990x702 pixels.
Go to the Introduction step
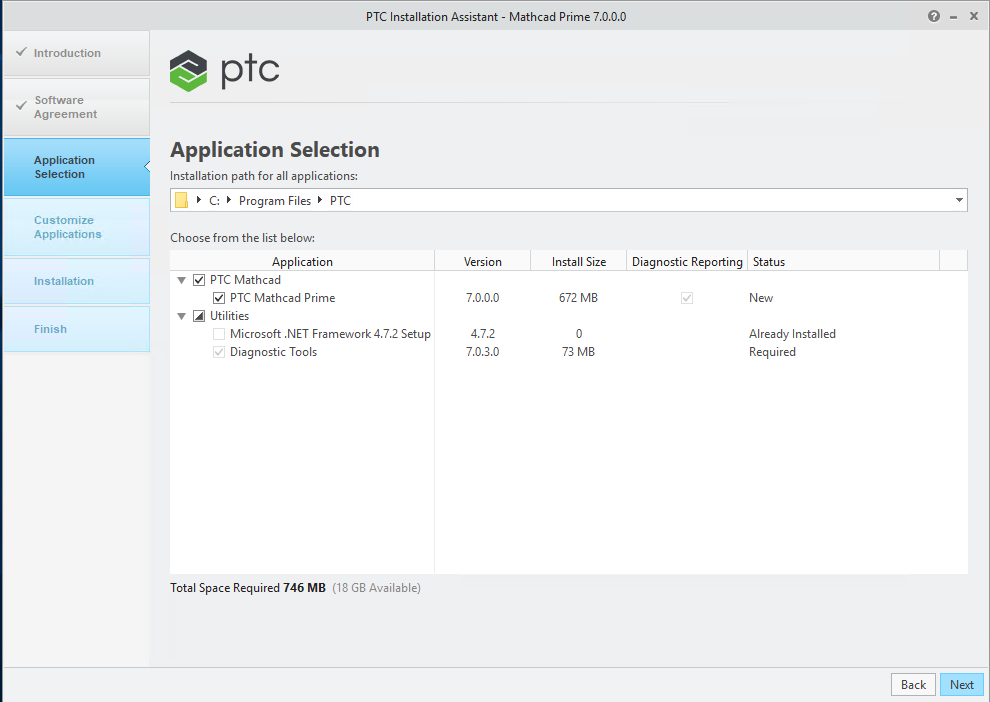tap(76, 53)
